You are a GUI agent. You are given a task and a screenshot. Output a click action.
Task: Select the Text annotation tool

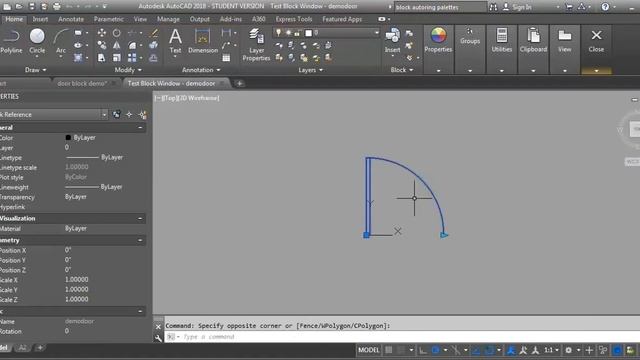coord(175,41)
